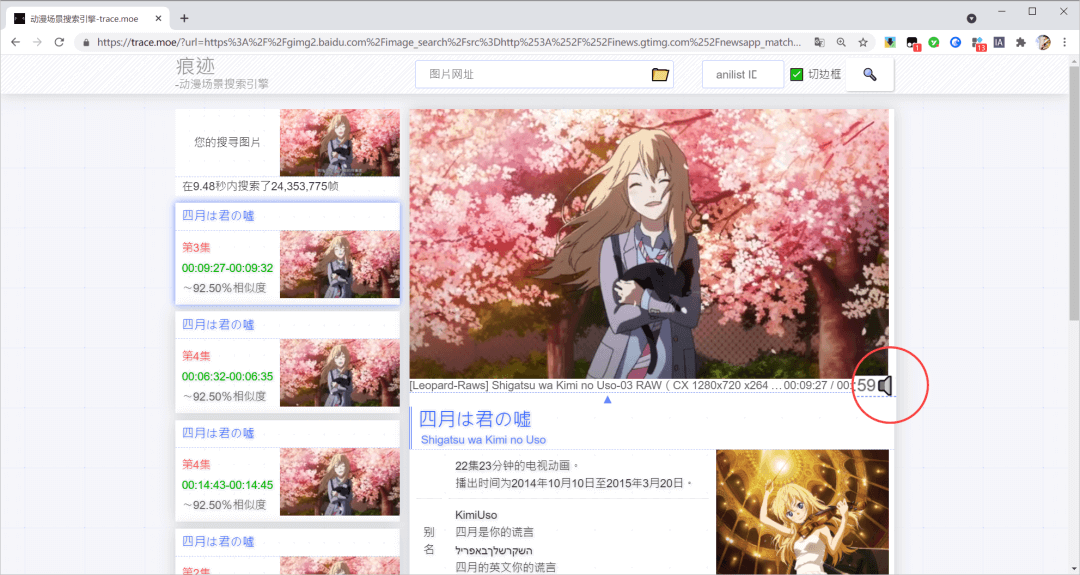Open the Extensions puzzle-piece menu

click(1021, 42)
